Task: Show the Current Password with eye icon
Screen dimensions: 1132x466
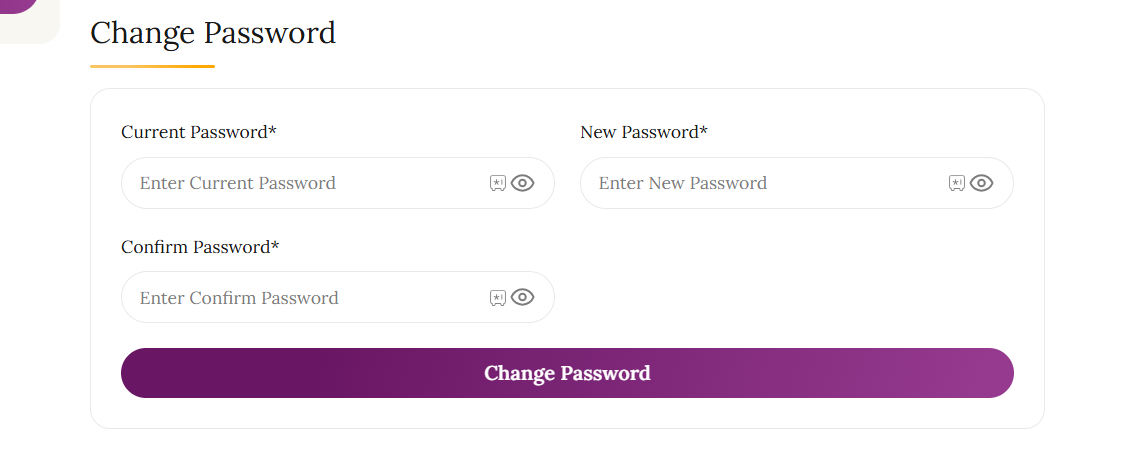Action: [523, 183]
